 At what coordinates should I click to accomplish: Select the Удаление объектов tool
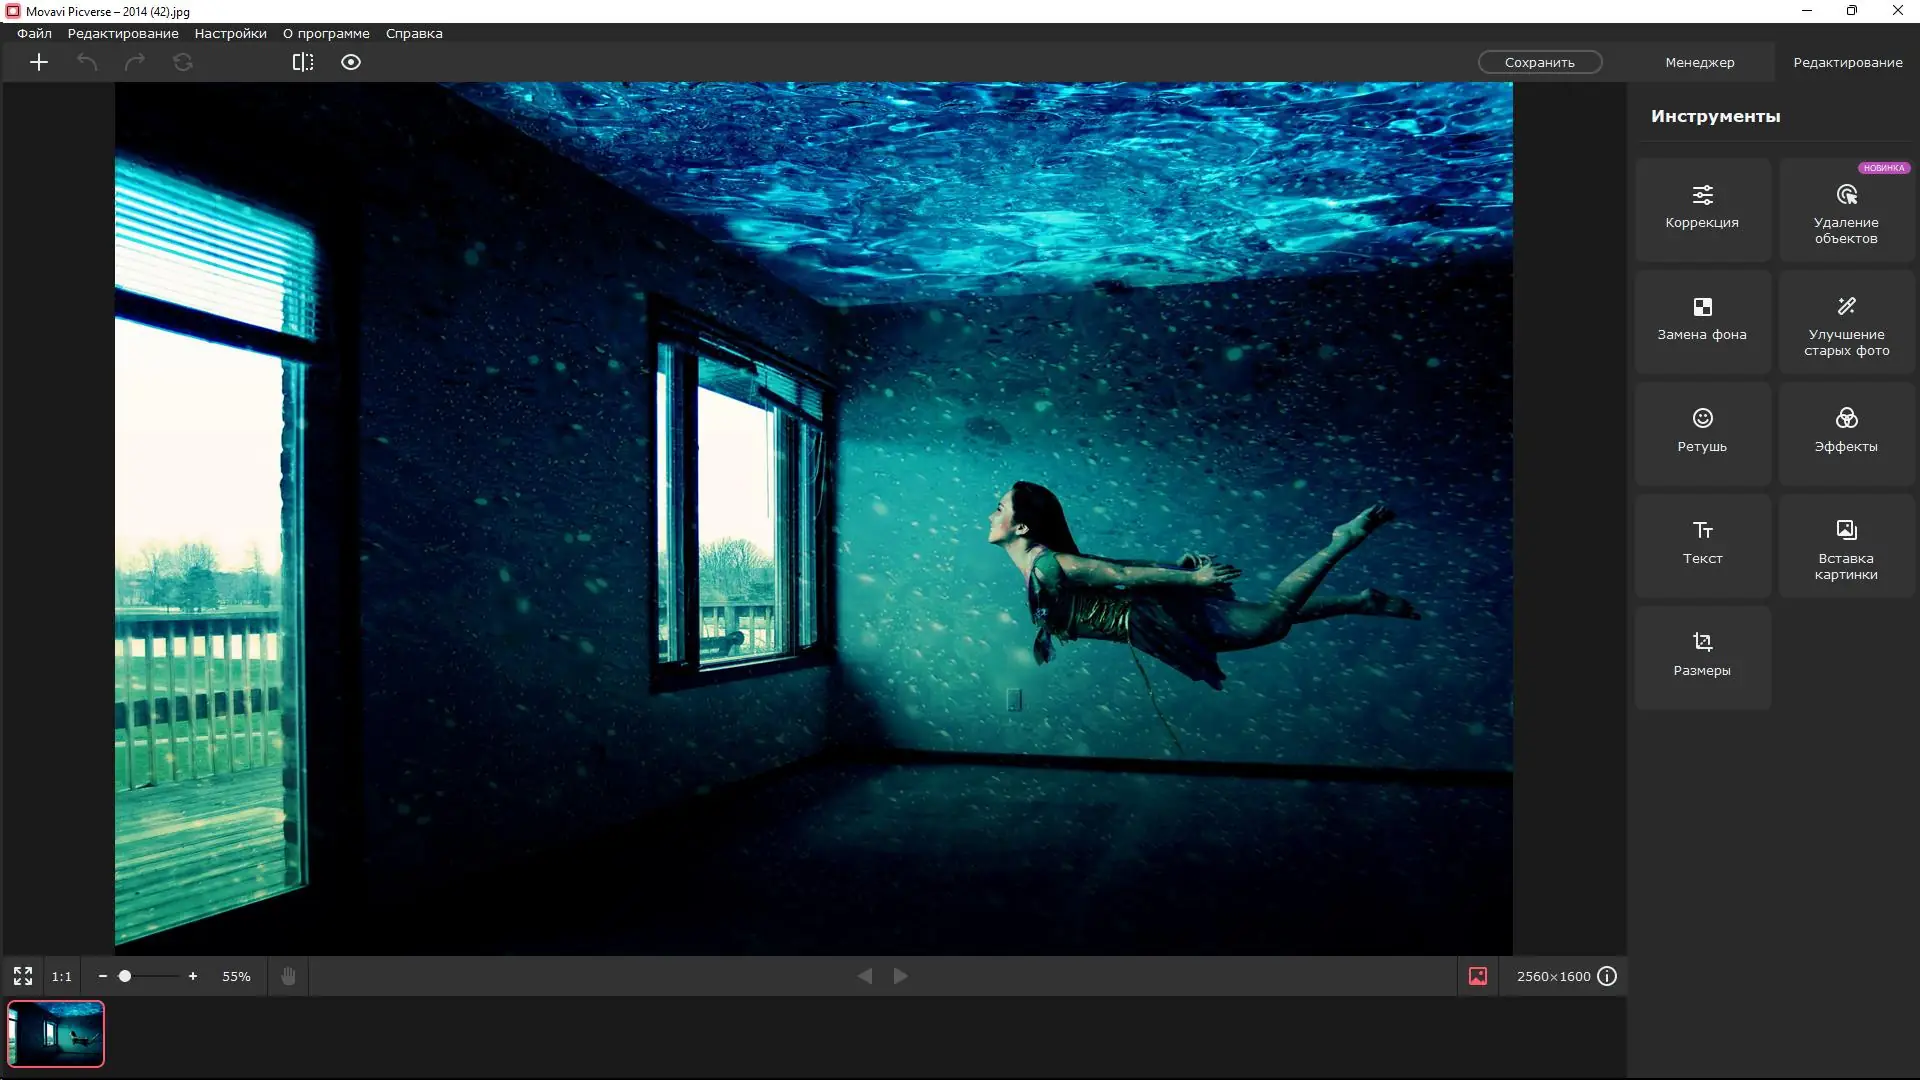[1846, 211]
